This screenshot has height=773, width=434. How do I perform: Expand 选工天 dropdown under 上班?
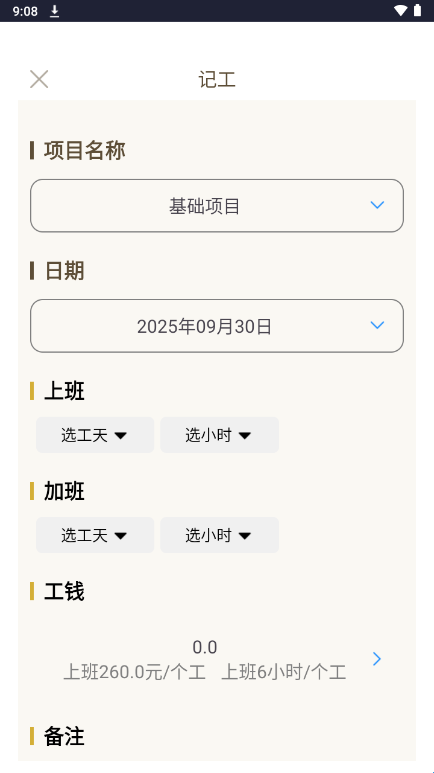(95, 435)
